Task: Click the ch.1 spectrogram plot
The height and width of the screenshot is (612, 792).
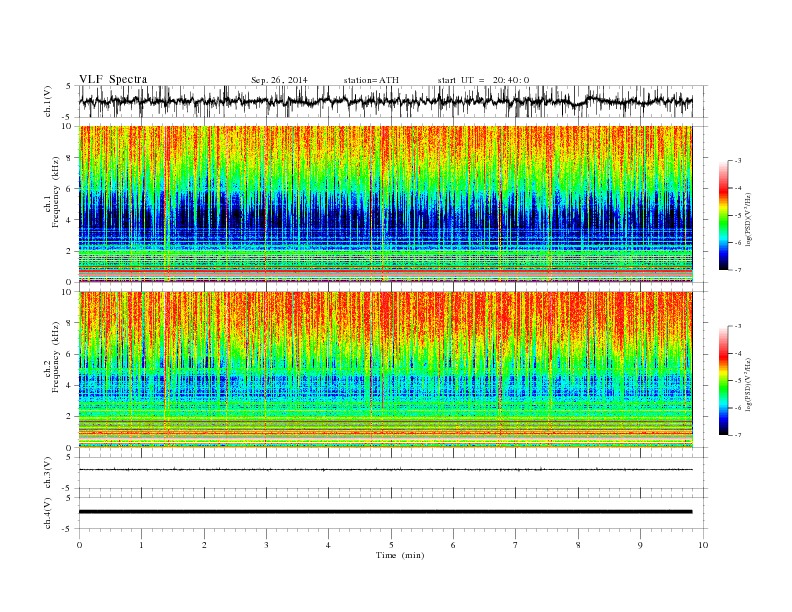Action: 385,204
